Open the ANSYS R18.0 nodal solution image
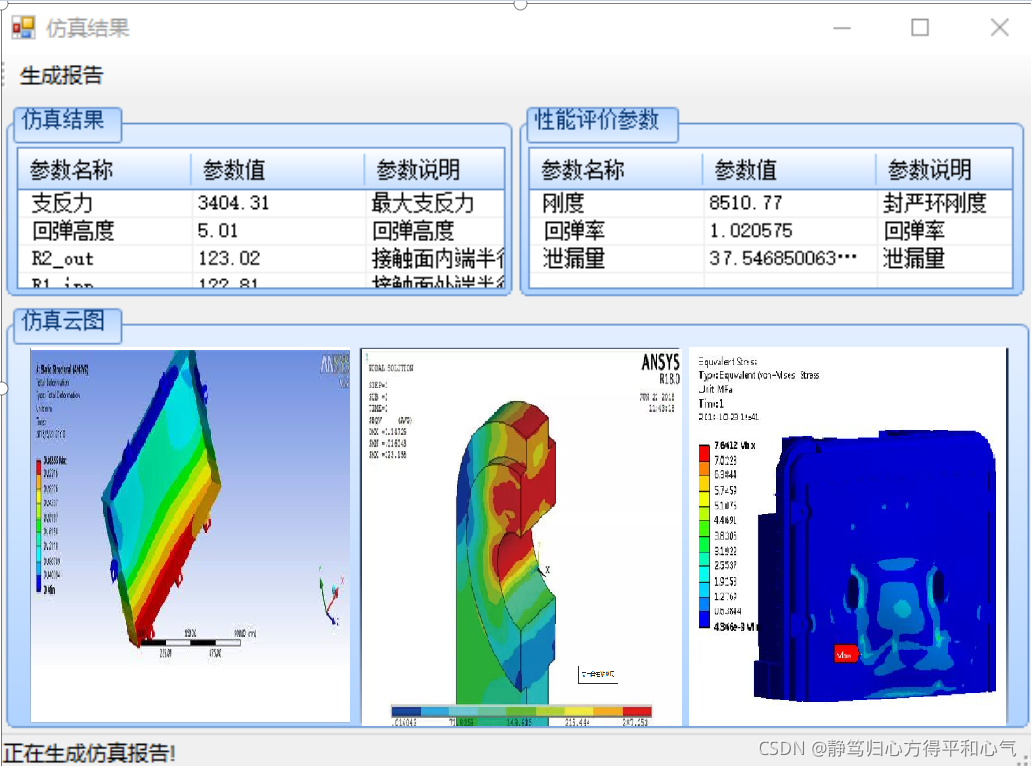This screenshot has height=766, width=1032. click(520, 537)
